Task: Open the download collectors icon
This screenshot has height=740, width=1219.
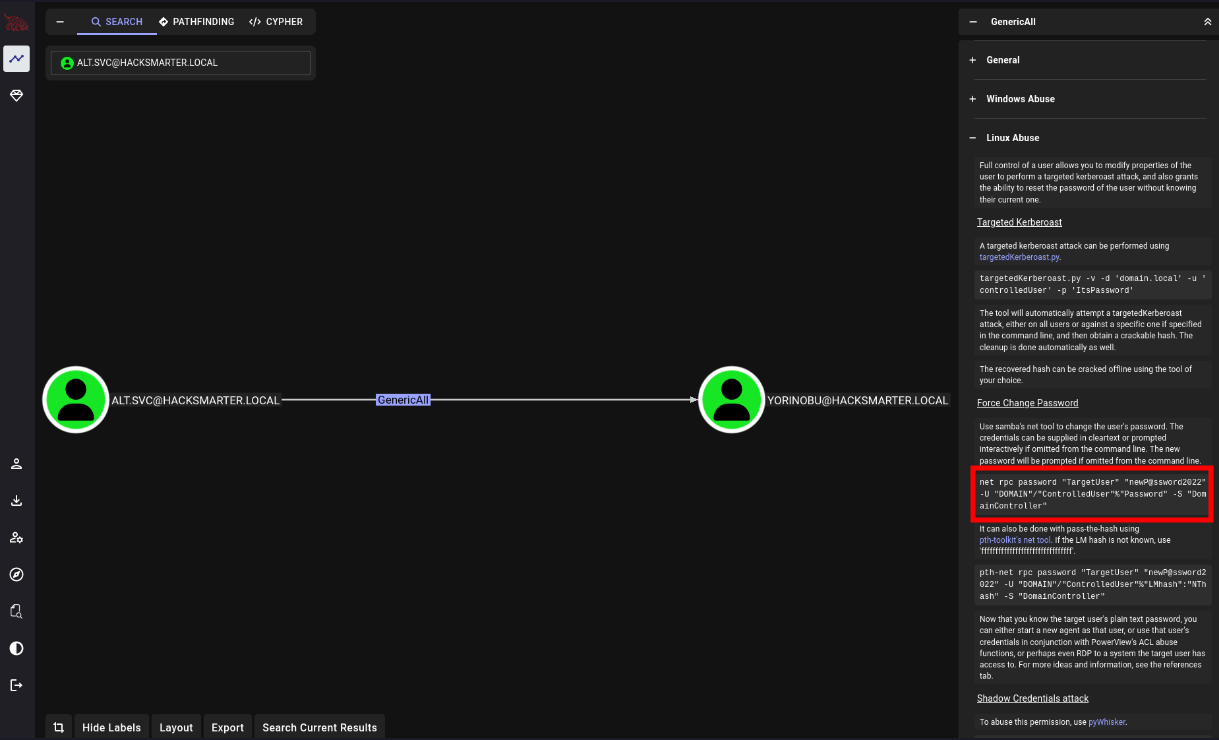Action: (x=16, y=501)
